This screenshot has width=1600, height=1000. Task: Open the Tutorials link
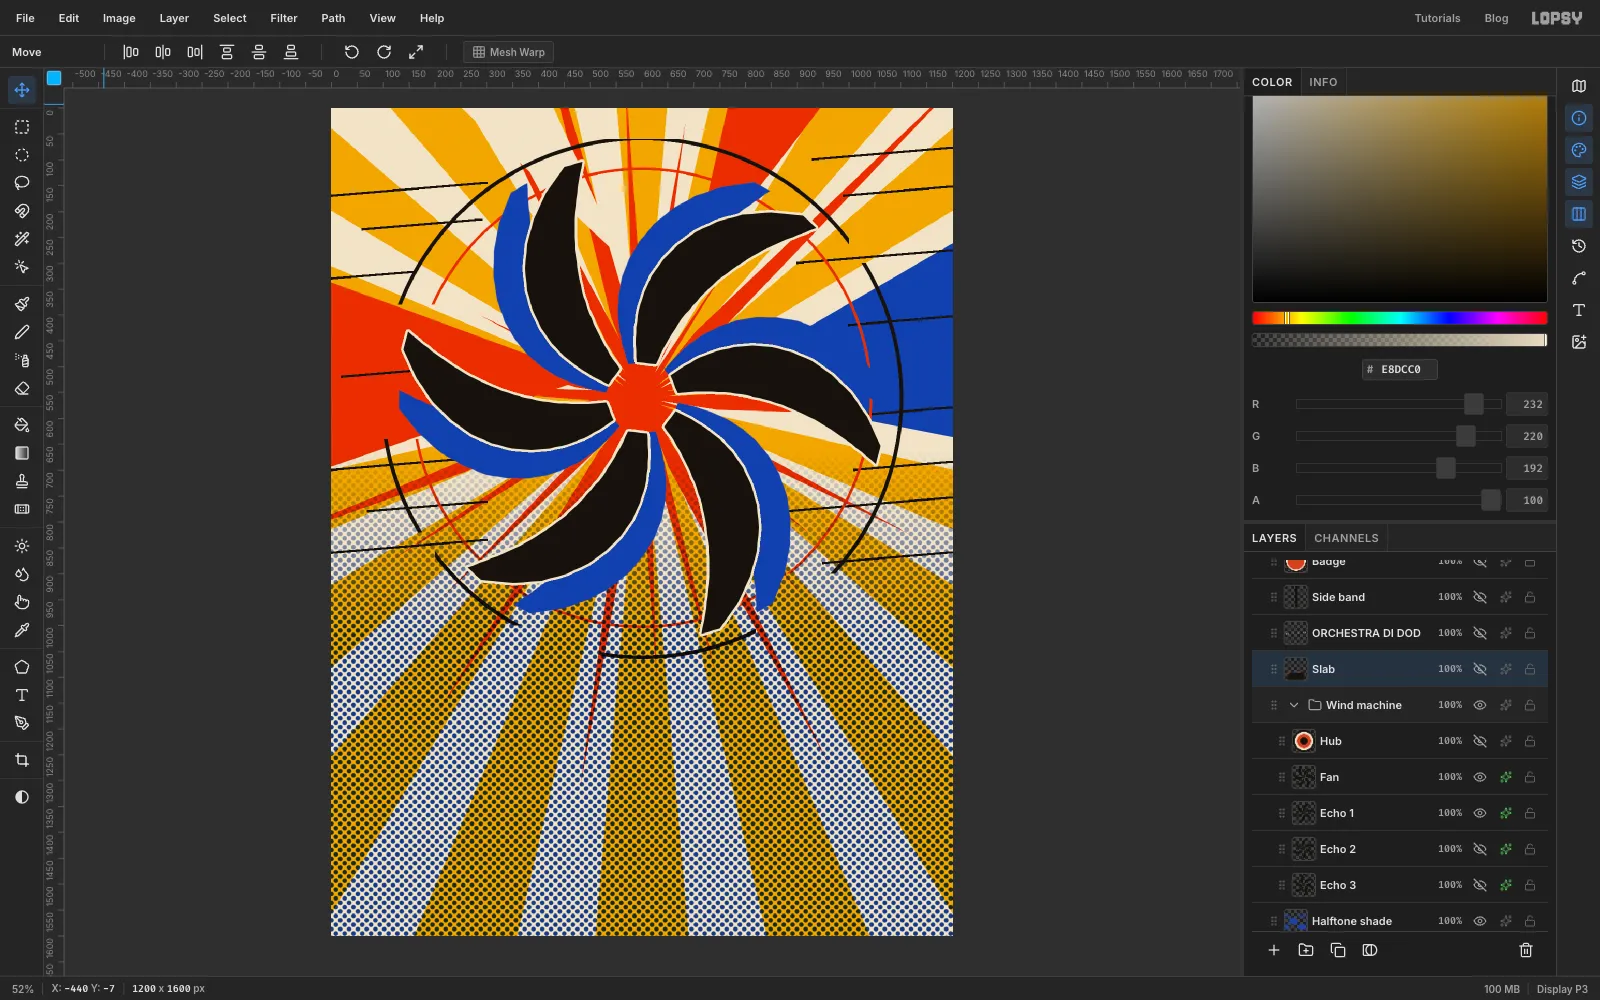[x=1437, y=18]
